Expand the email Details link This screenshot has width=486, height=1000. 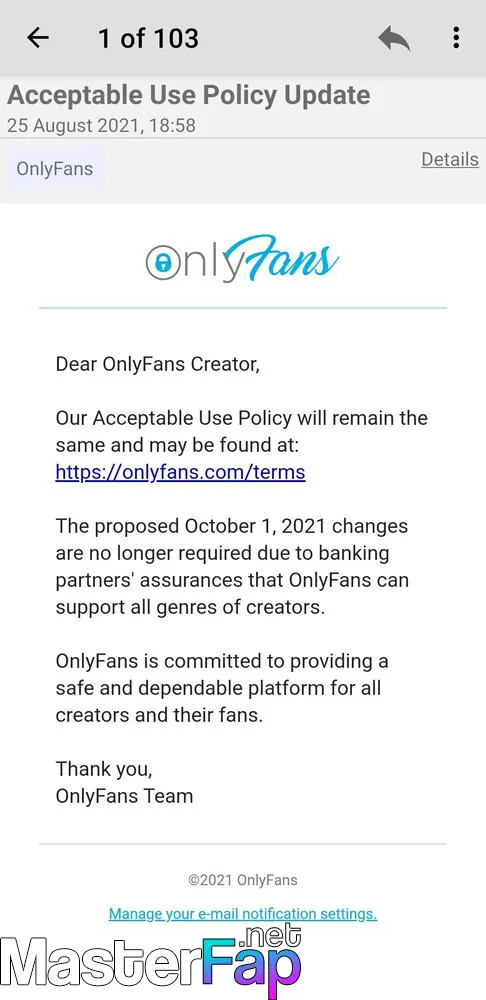450,159
